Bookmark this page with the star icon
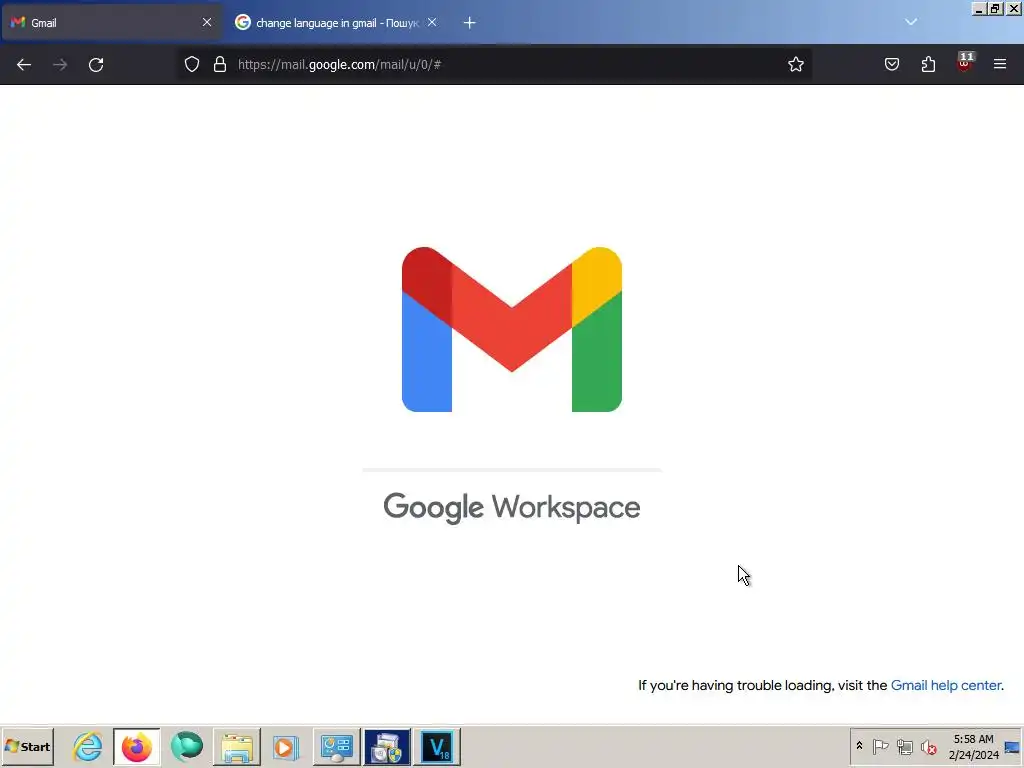 [x=795, y=64]
